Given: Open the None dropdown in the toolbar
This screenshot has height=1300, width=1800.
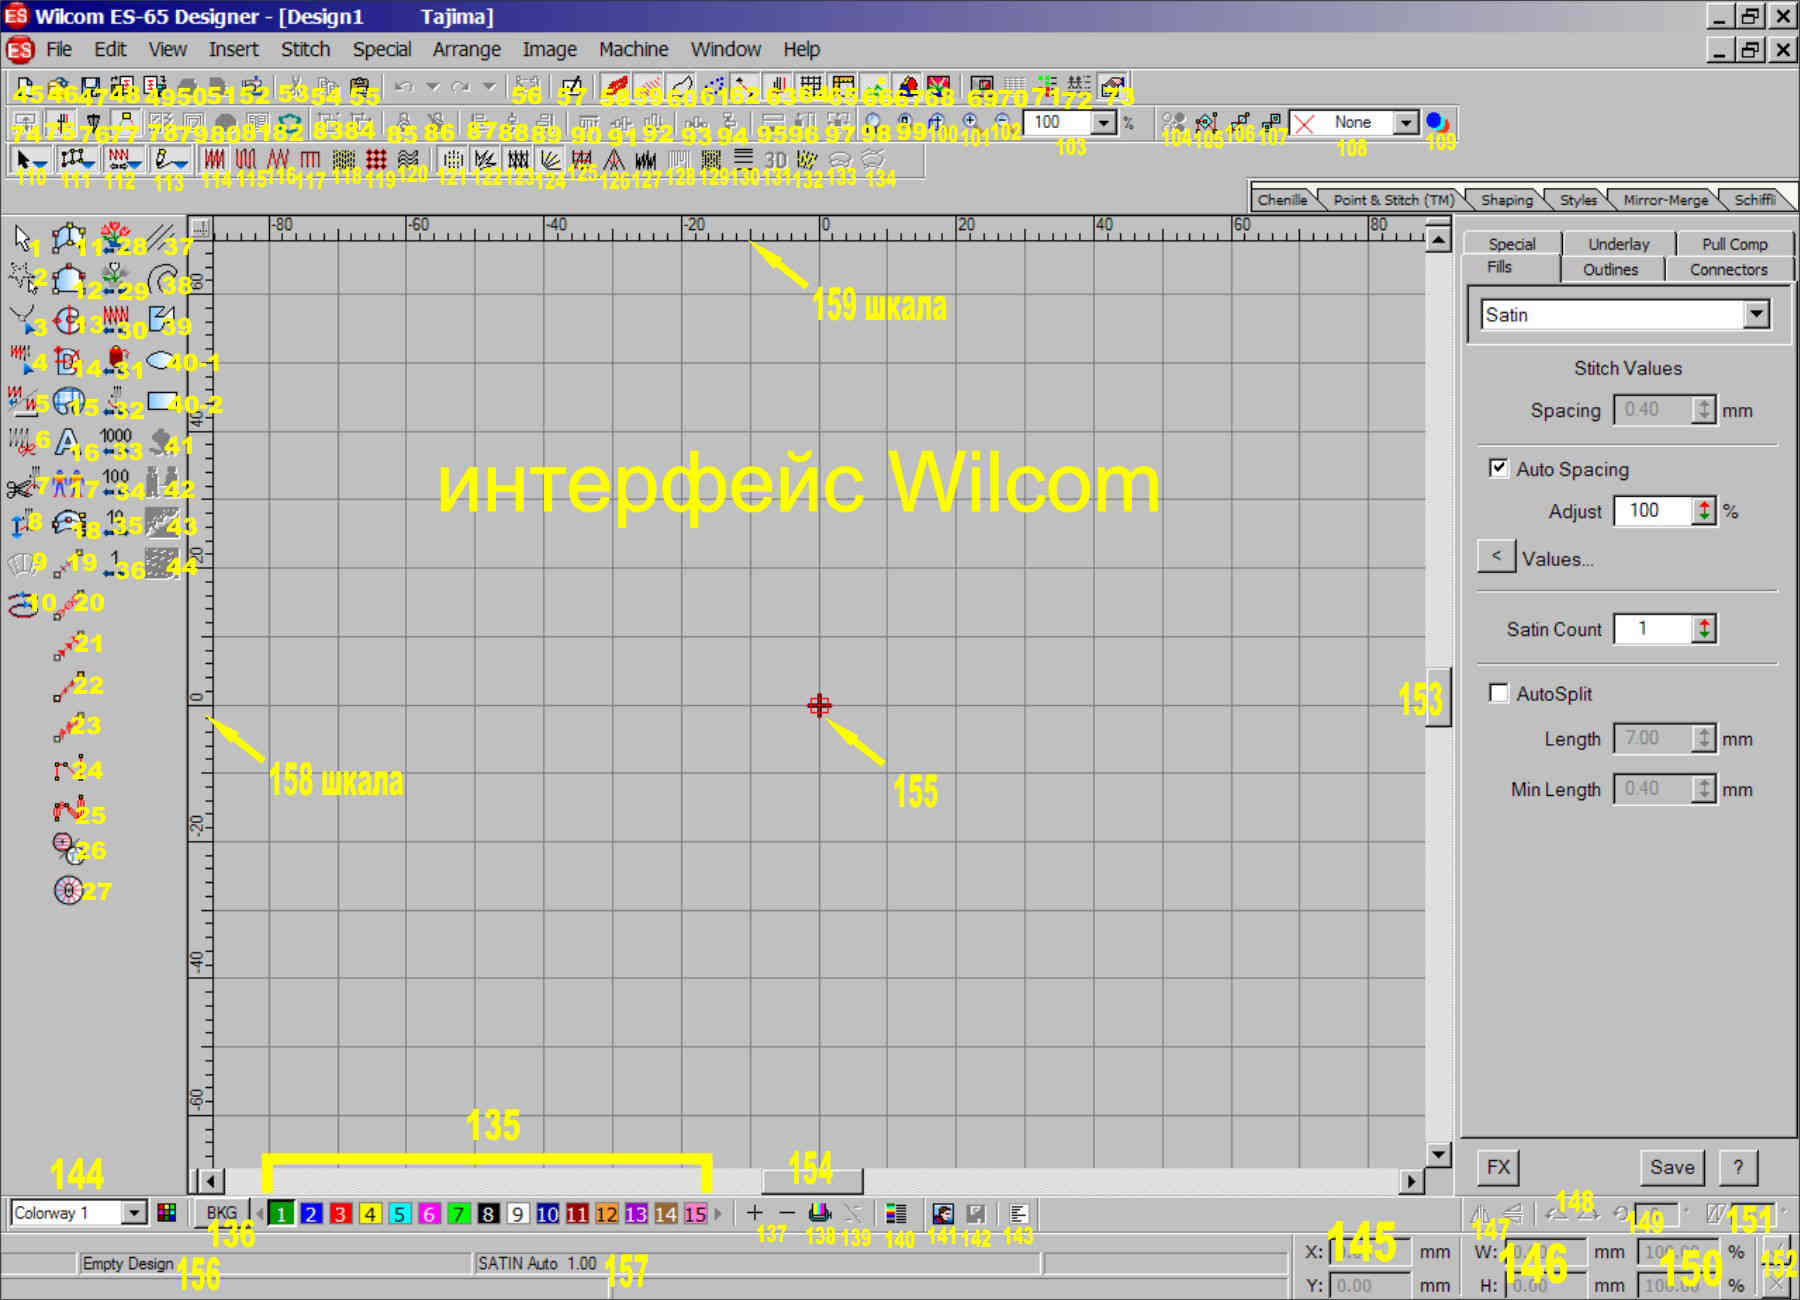Looking at the screenshot, I should [x=1405, y=122].
